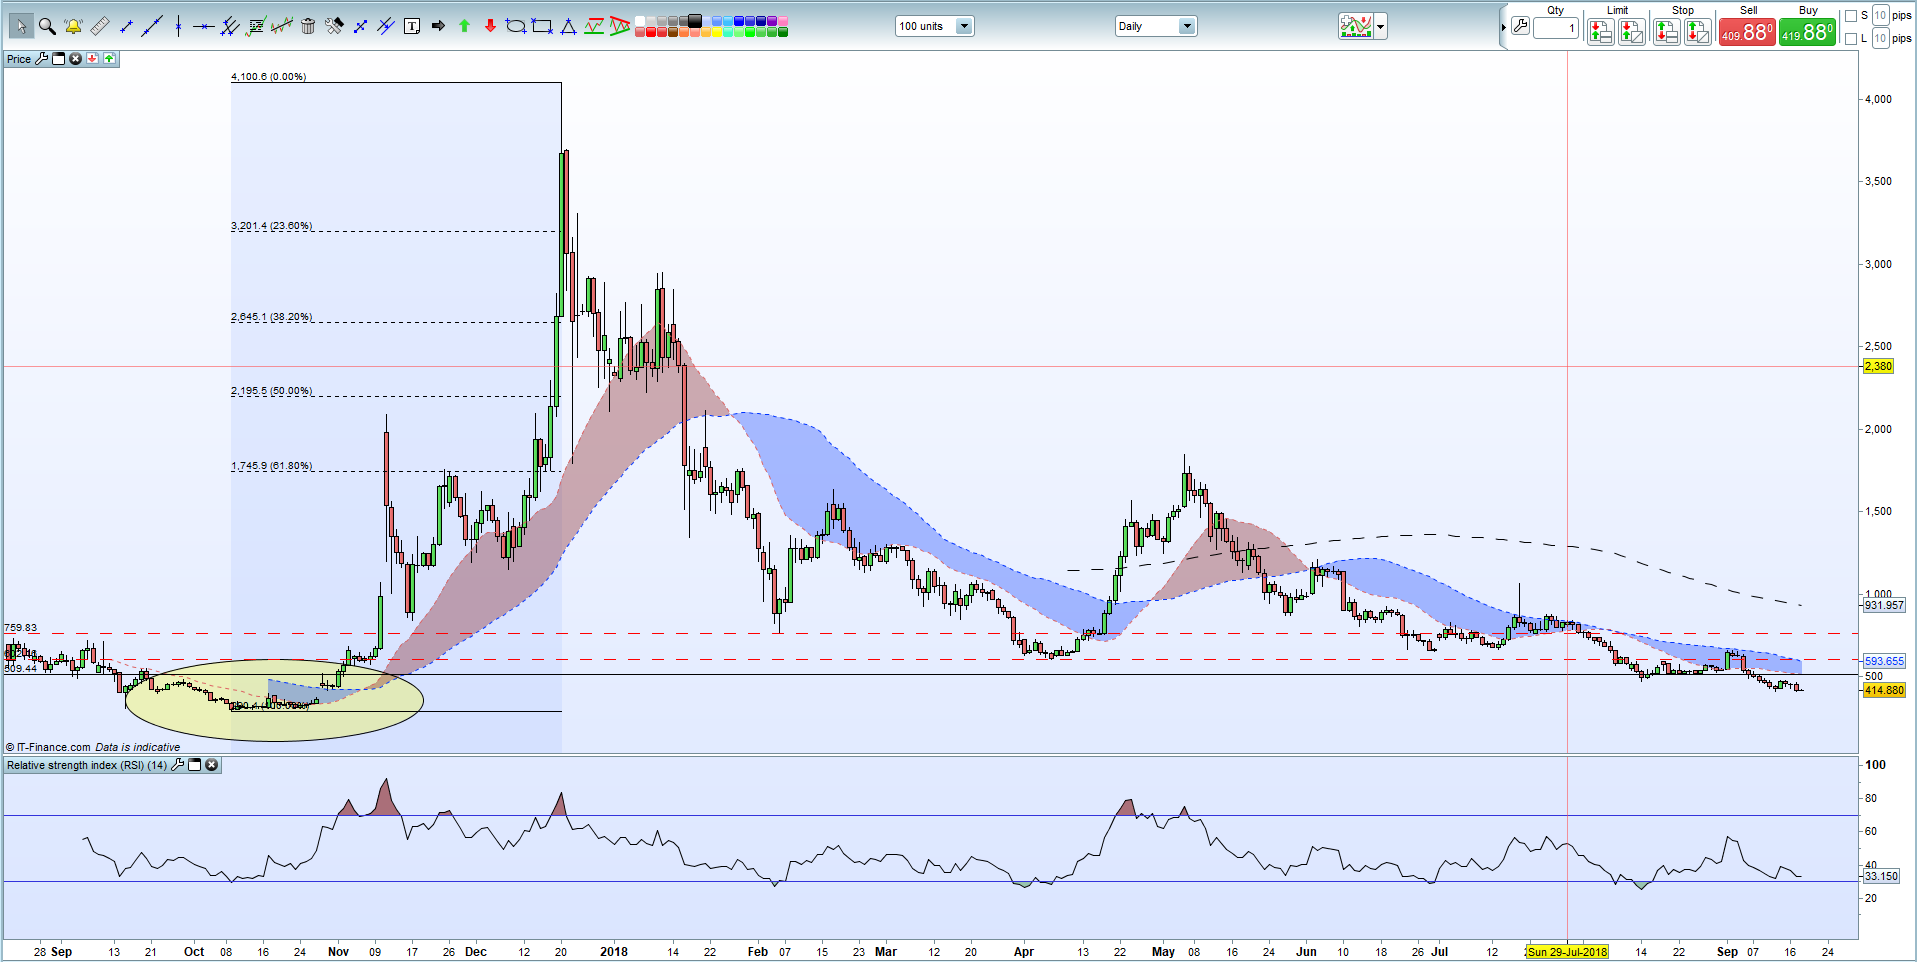Open the Price panel wrench settings
This screenshot has width=1917, height=962.
40,58
